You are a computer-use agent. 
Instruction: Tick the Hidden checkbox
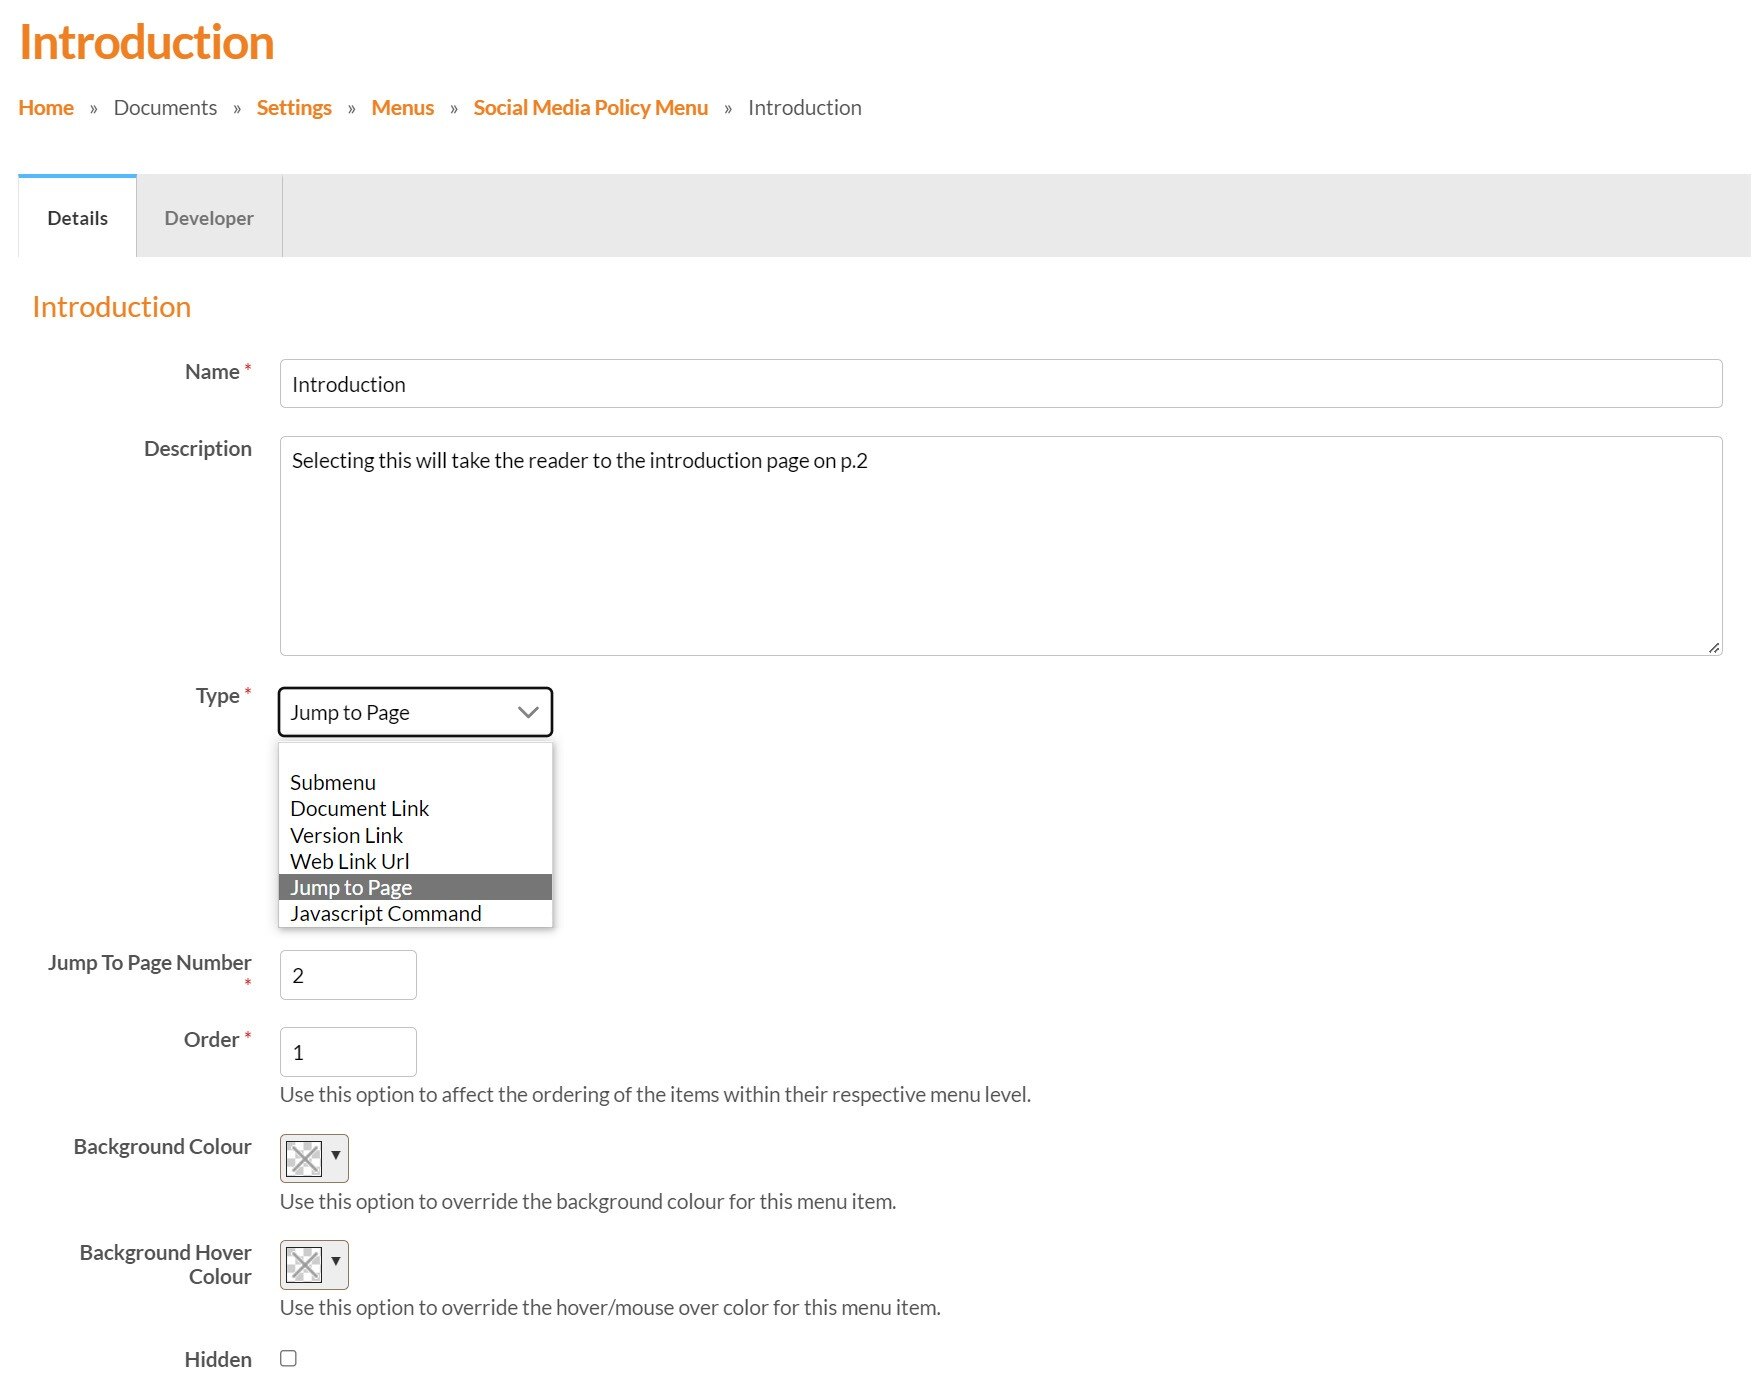coord(288,1358)
